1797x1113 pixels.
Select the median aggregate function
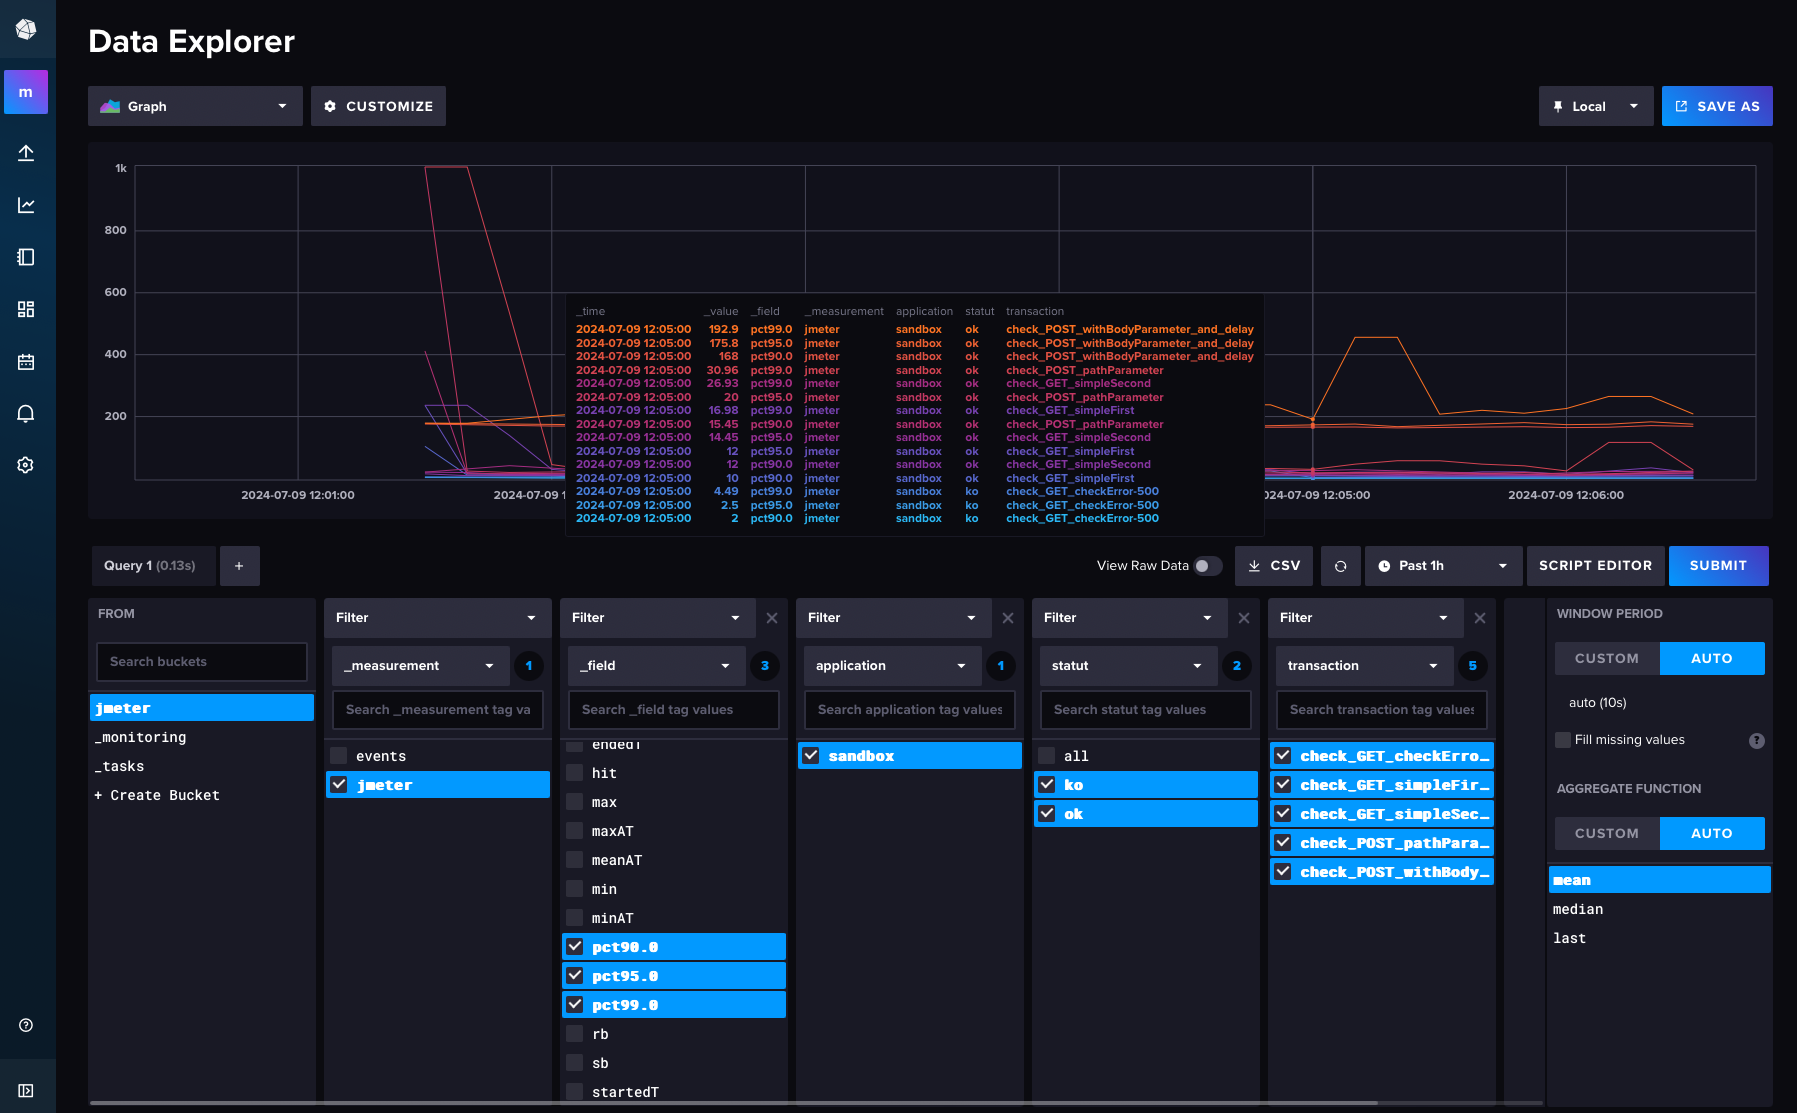(1660, 909)
